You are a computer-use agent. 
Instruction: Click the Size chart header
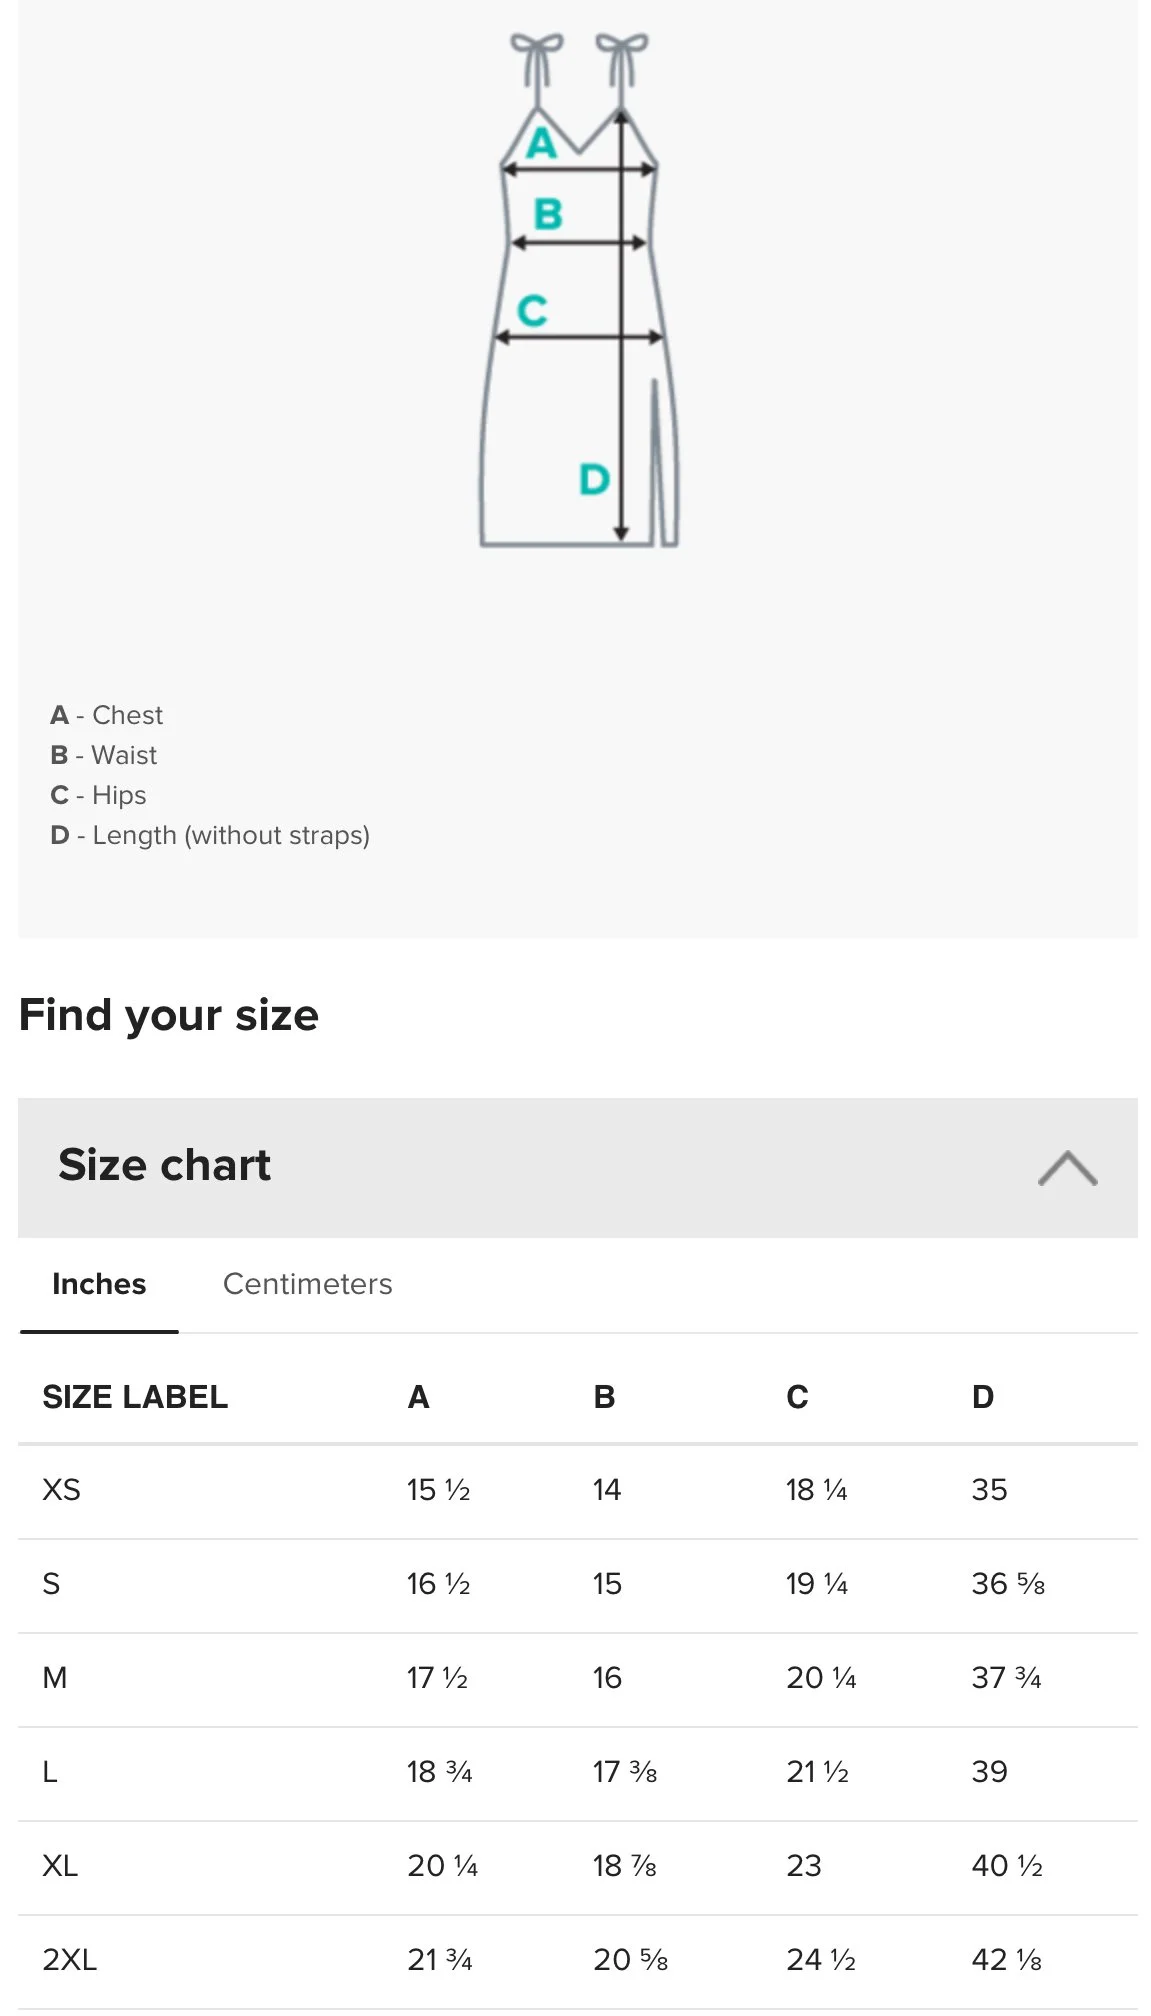(578, 1167)
